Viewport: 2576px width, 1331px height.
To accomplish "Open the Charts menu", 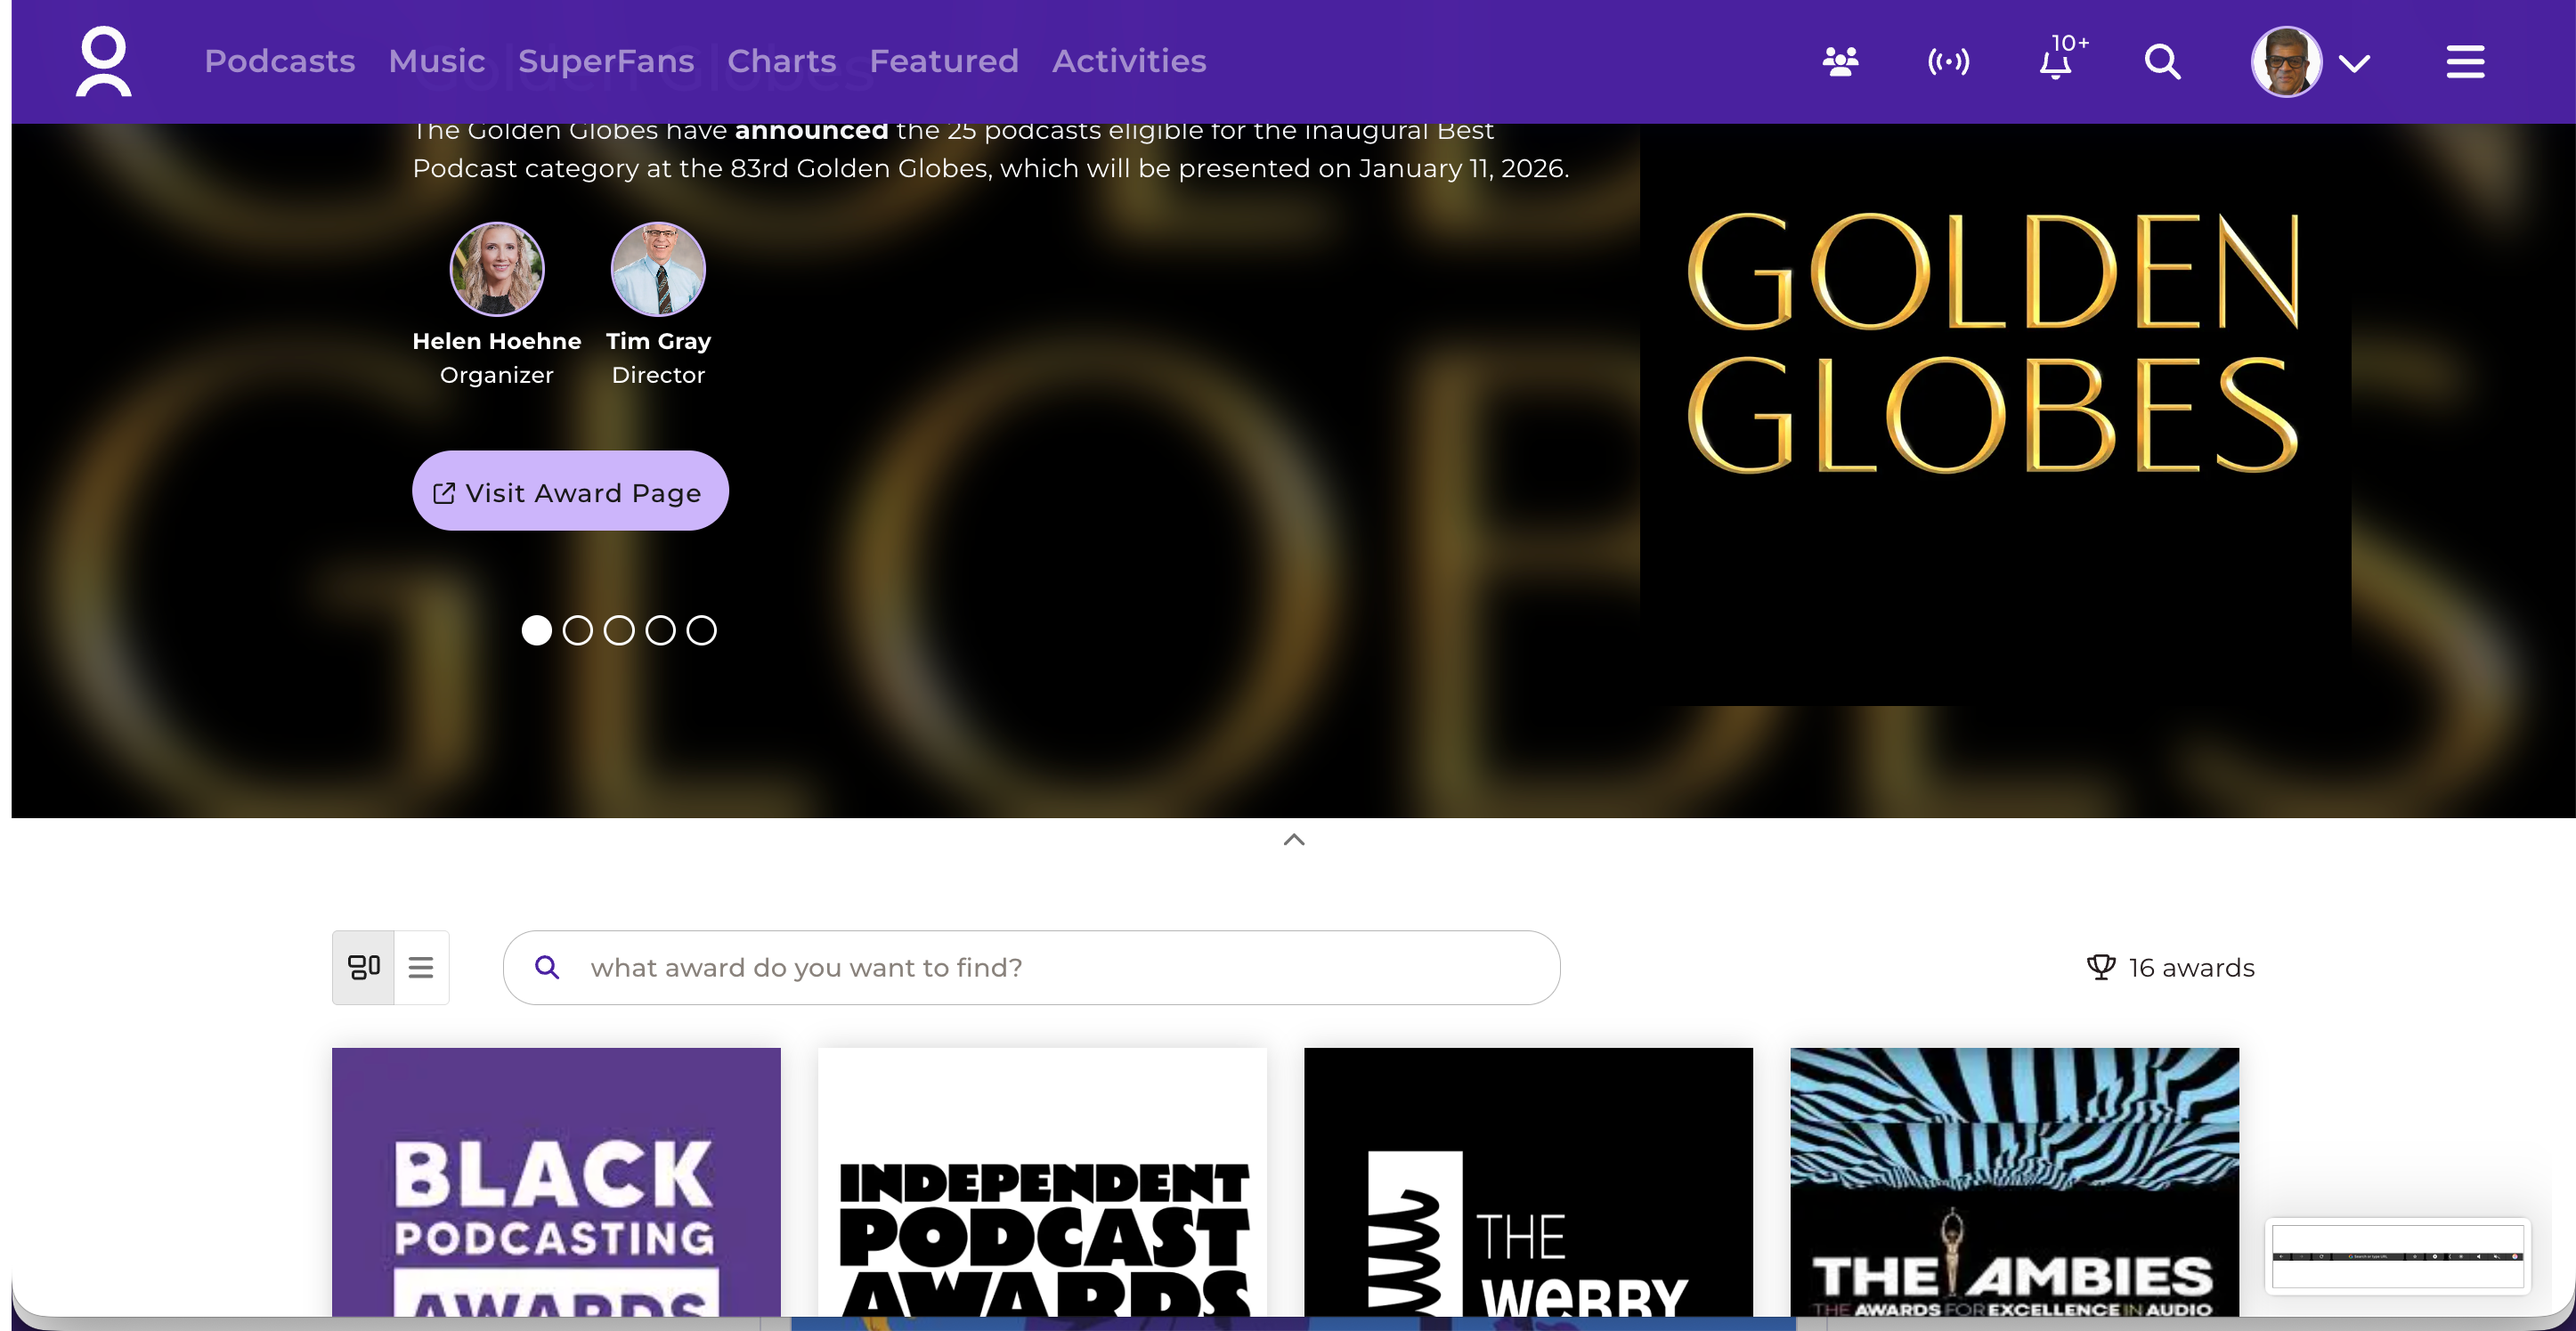I will 781,61.
